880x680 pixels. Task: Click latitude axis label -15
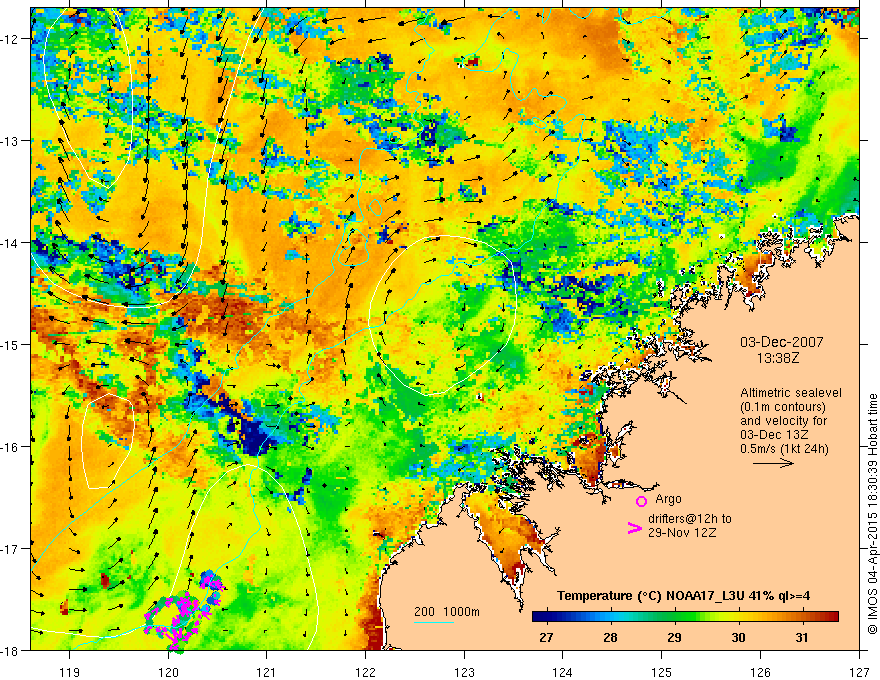point(10,344)
